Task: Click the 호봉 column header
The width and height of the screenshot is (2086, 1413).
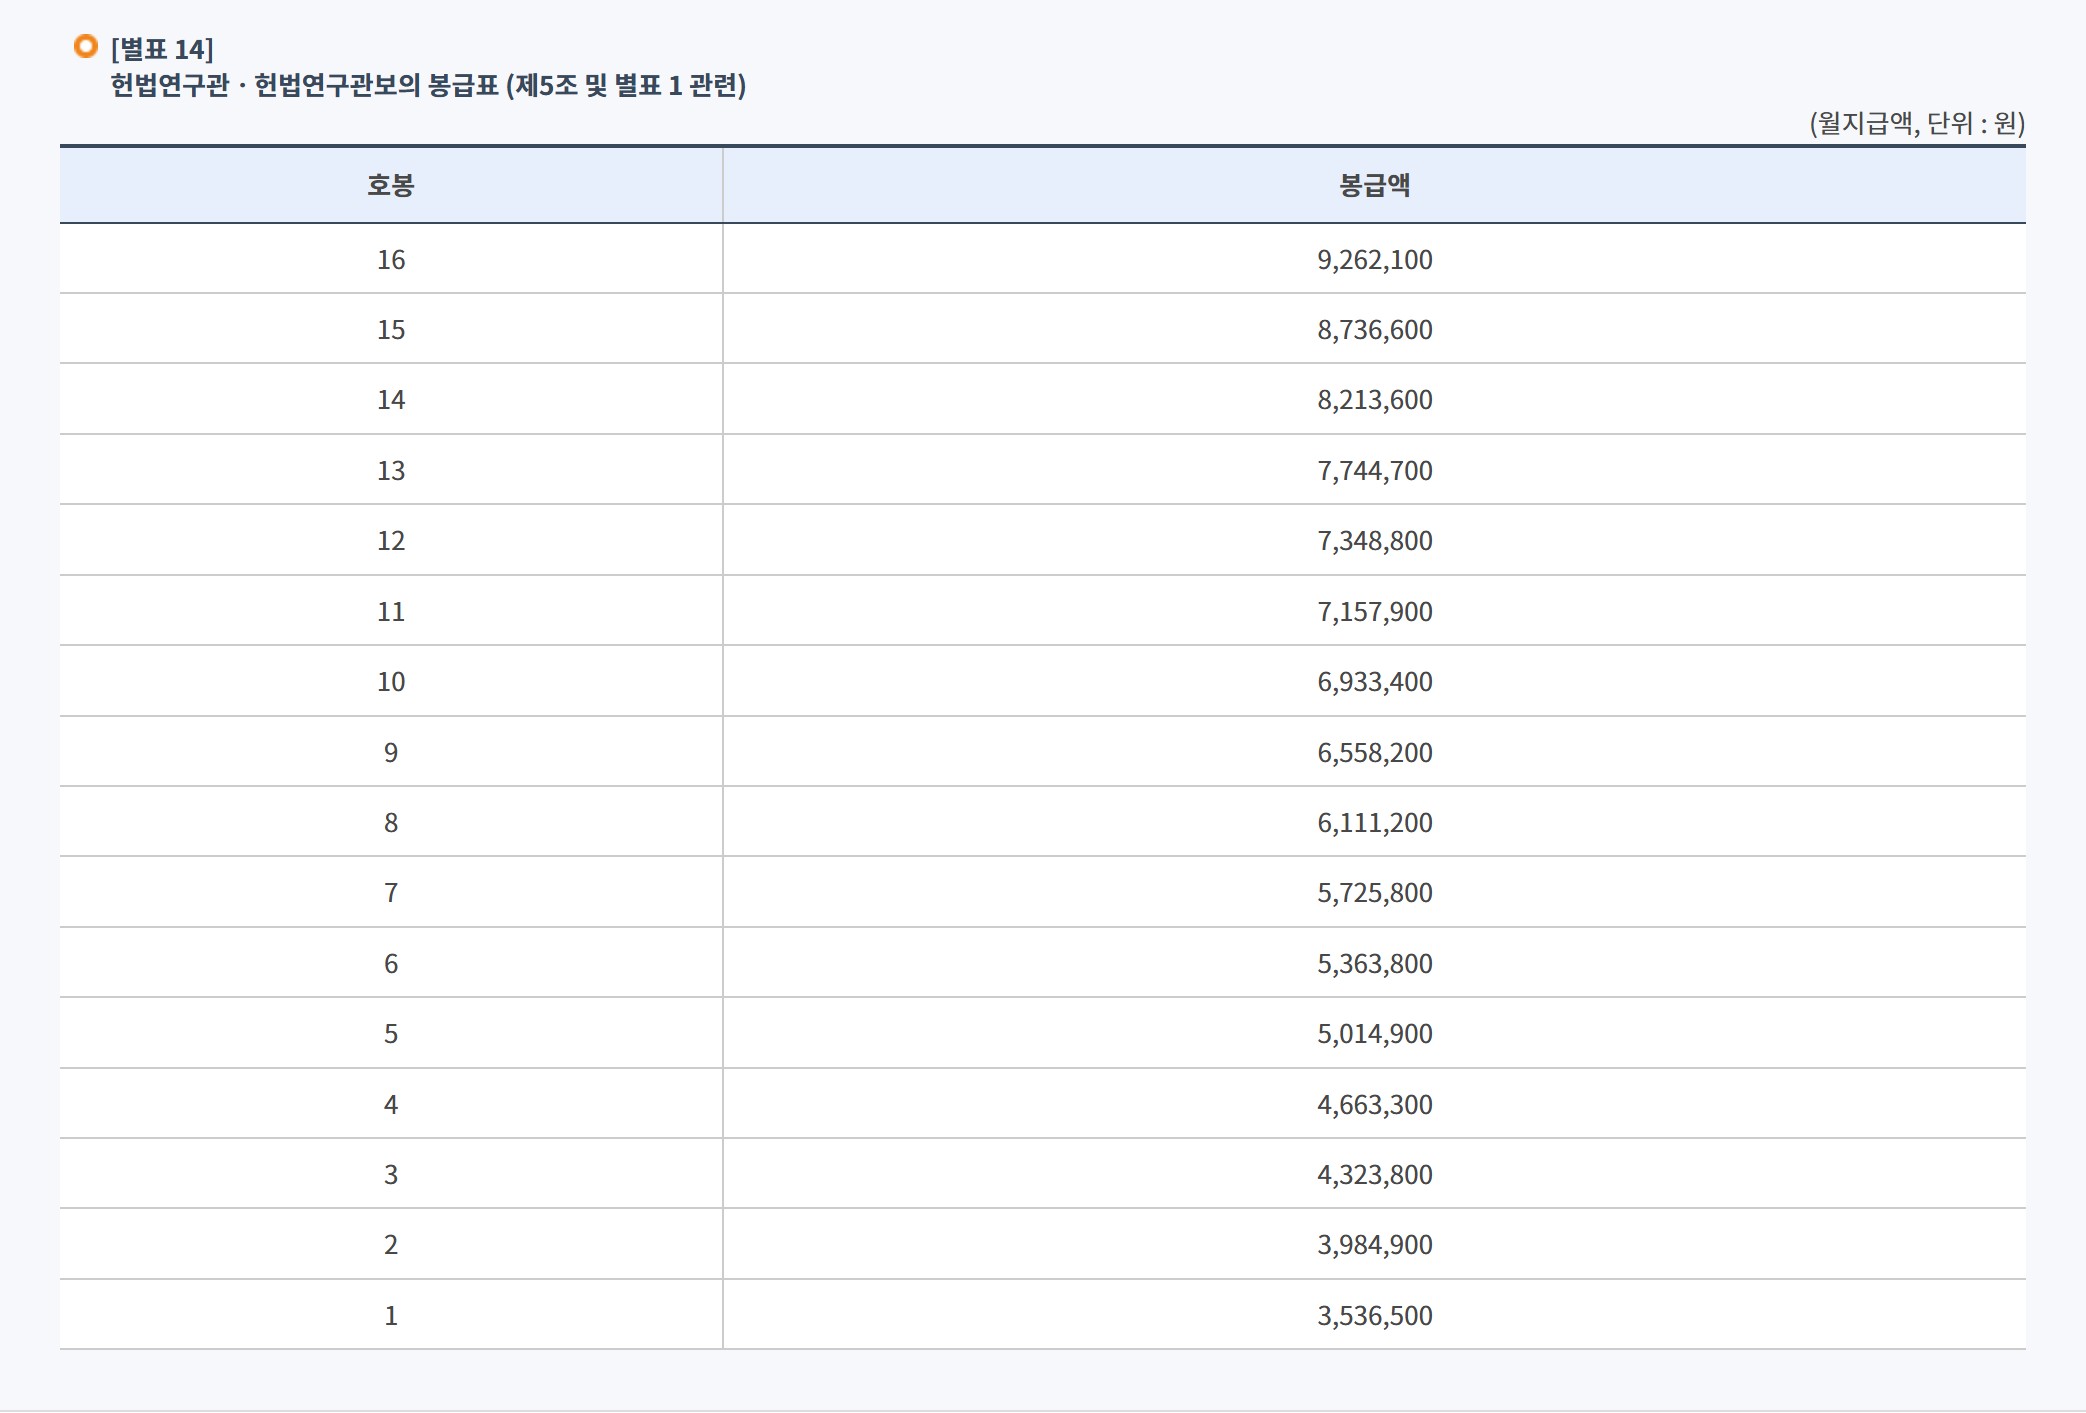Action: (x=390, y=185)
